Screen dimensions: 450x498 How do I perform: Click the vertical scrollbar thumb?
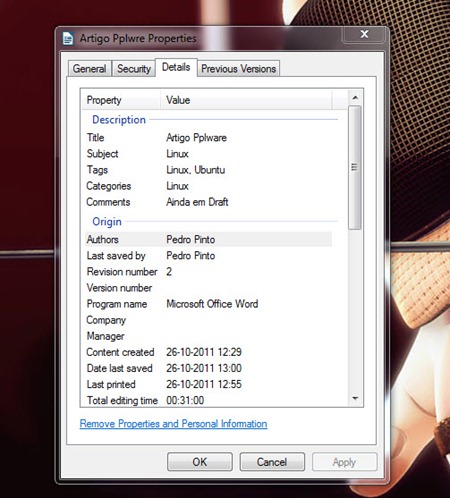pyautogui.click(x=354, y=167)
